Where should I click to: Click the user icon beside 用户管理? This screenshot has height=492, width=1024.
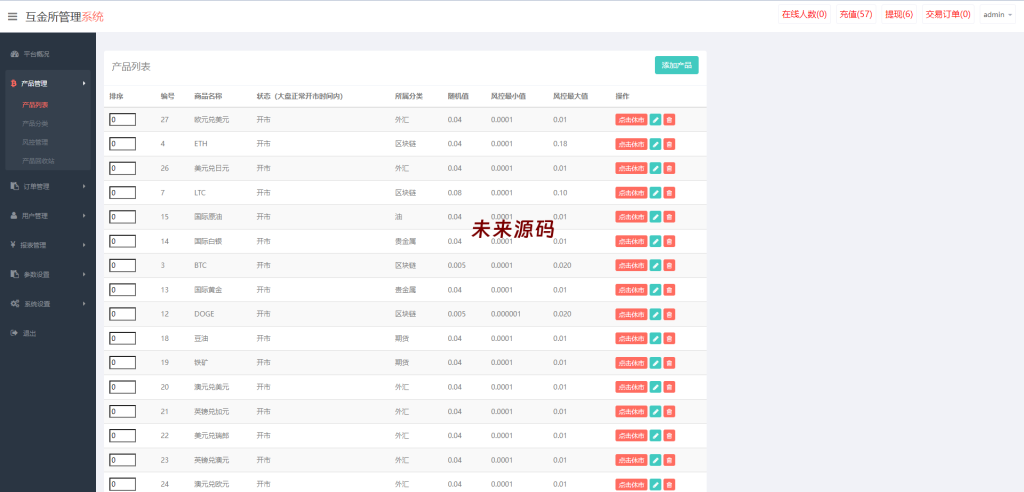(14, 216)
